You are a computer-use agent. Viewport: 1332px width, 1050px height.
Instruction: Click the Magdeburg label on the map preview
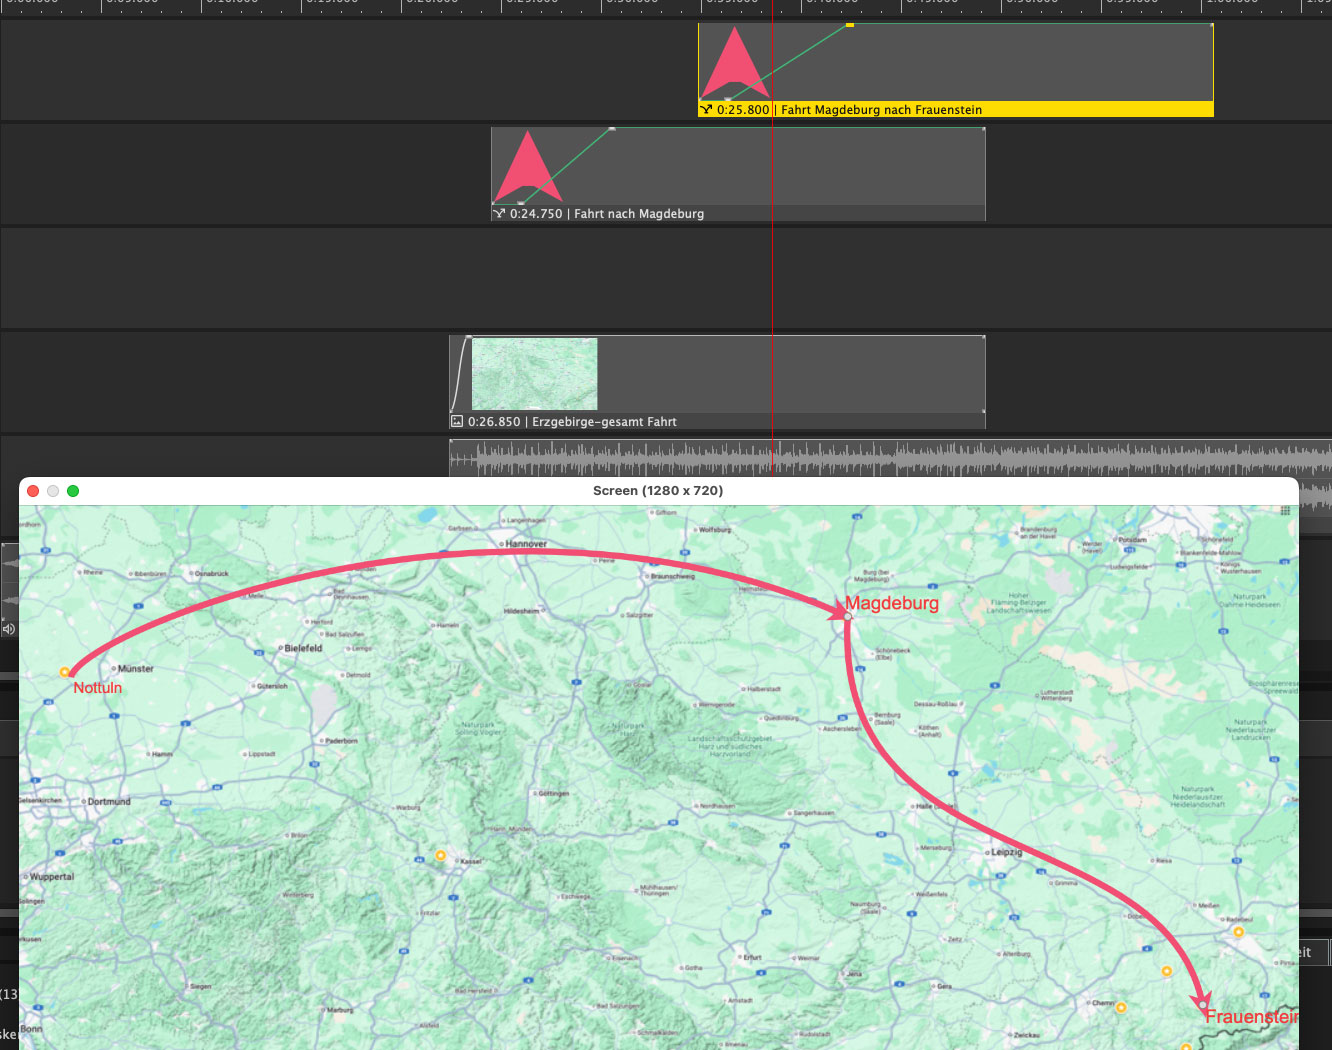pos(892,603)
